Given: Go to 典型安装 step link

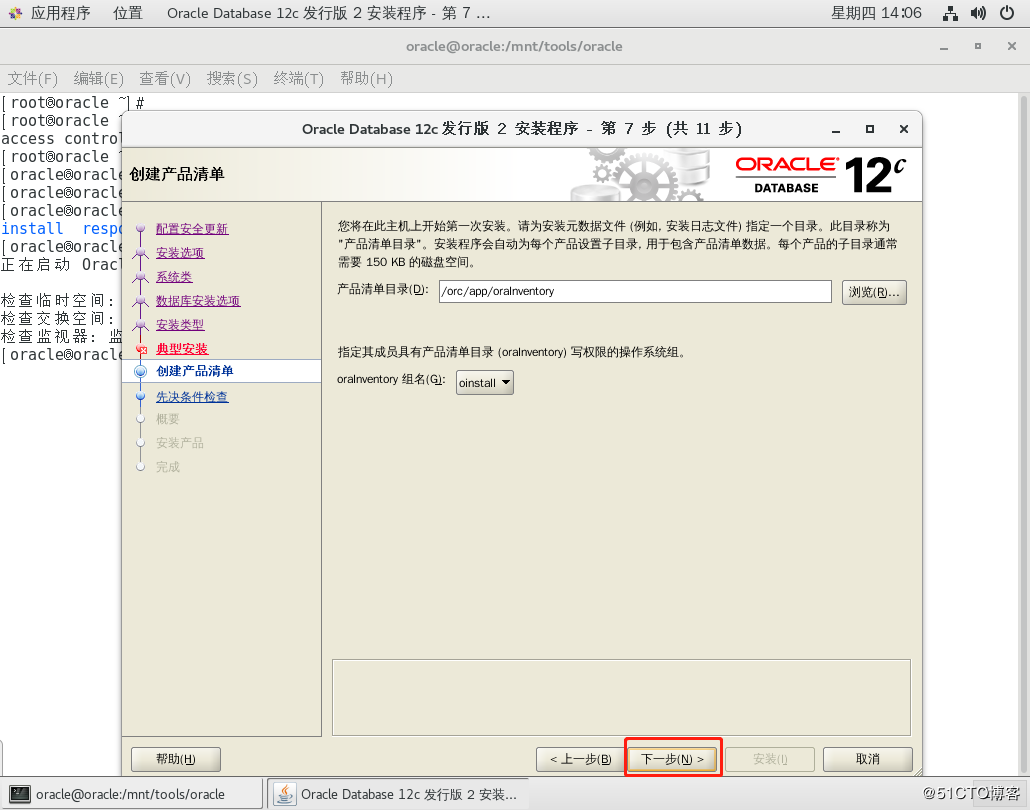Looking at the screenshot, I should point(182,349).
